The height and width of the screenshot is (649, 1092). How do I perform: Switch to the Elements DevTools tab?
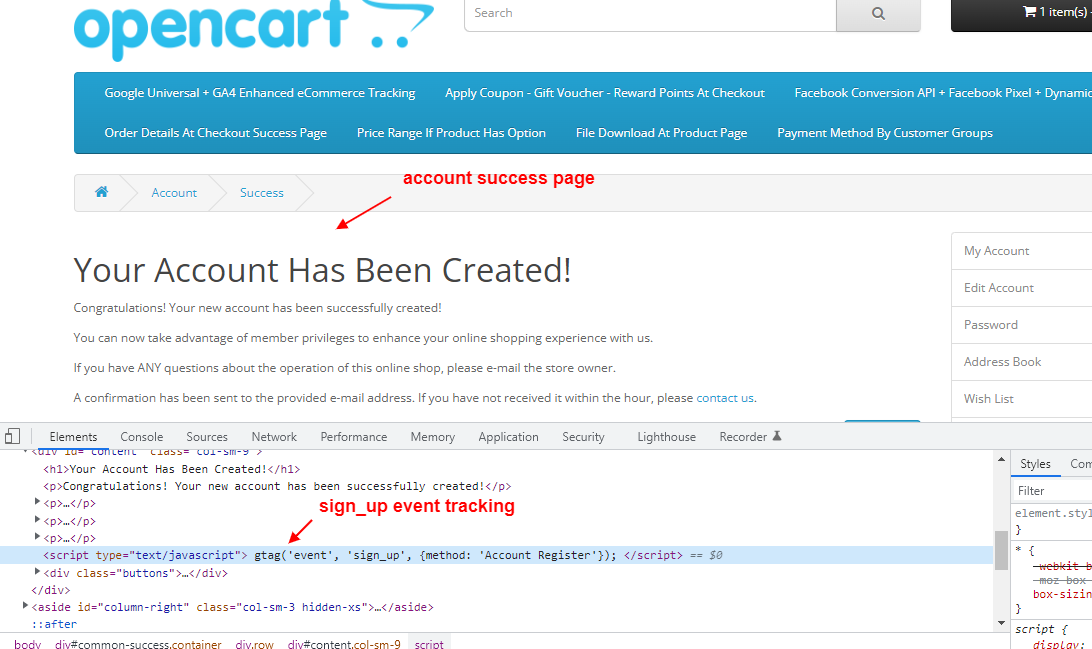[x=73, y=437]
